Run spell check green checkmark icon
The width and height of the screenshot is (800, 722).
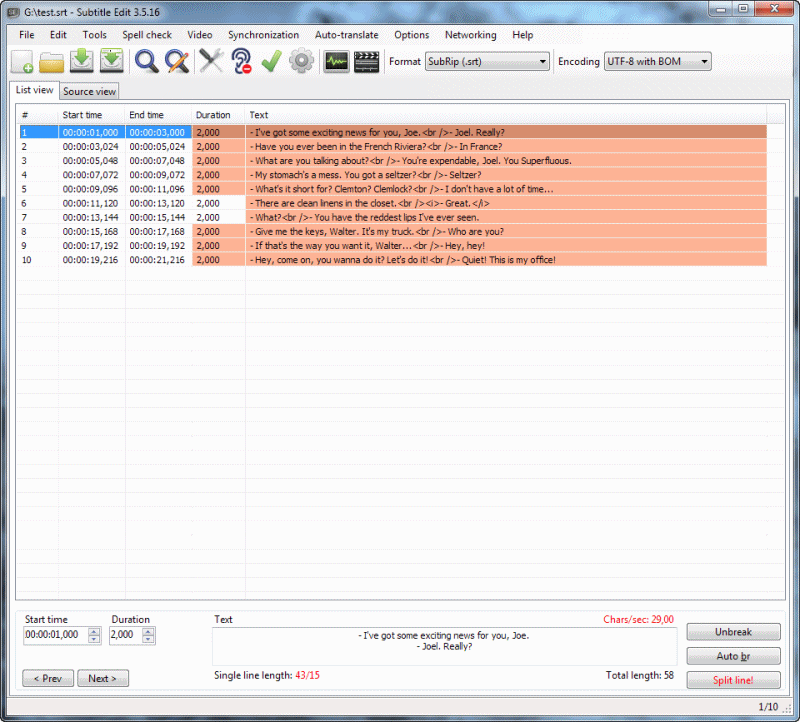[x=271, y=61]
